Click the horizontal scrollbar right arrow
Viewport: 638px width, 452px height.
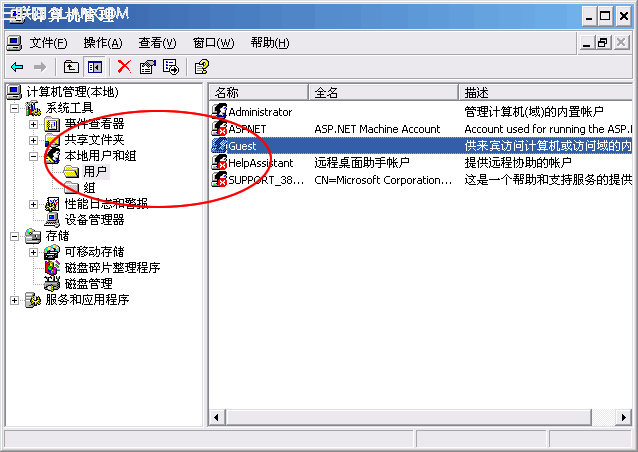624,417
